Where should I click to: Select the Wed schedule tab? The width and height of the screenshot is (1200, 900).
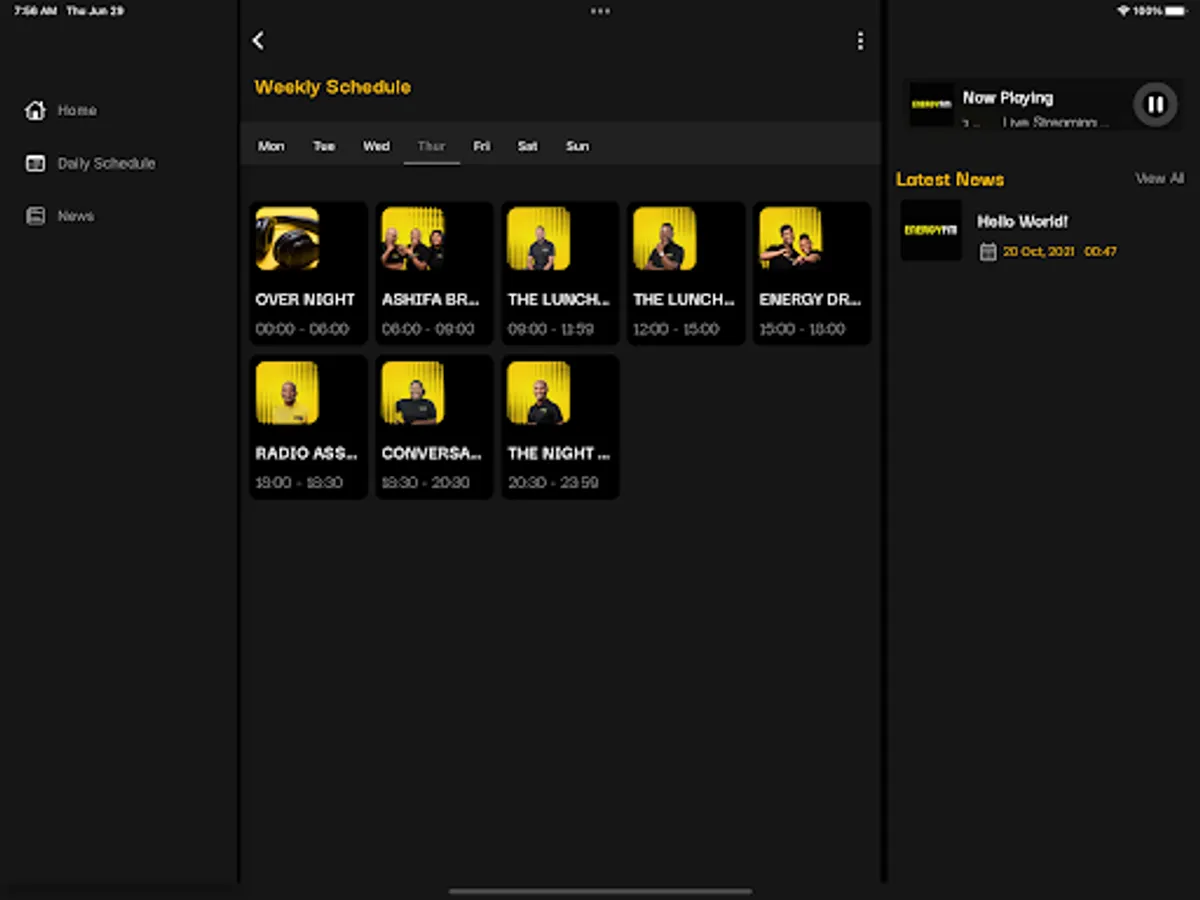point(376,146)
